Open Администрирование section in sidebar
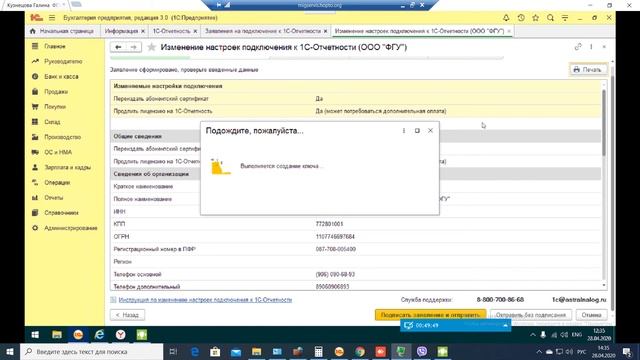640x360 pixels. (71, 228)
